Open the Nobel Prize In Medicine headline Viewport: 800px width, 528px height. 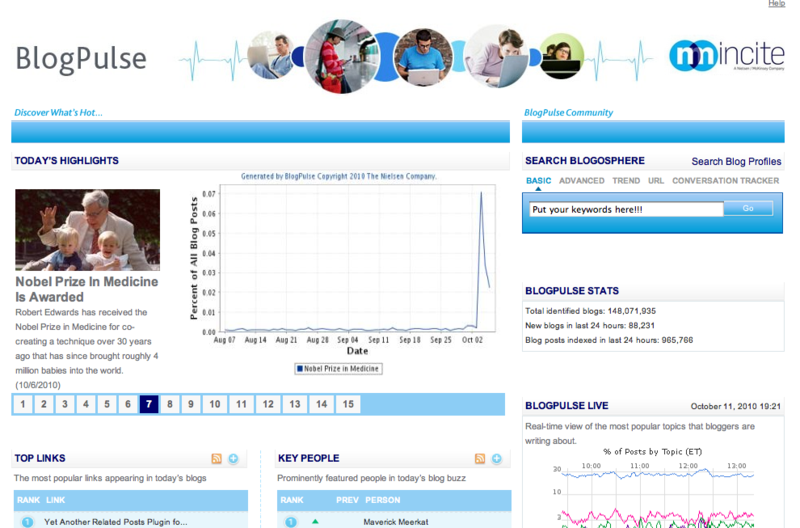(87, 289)
